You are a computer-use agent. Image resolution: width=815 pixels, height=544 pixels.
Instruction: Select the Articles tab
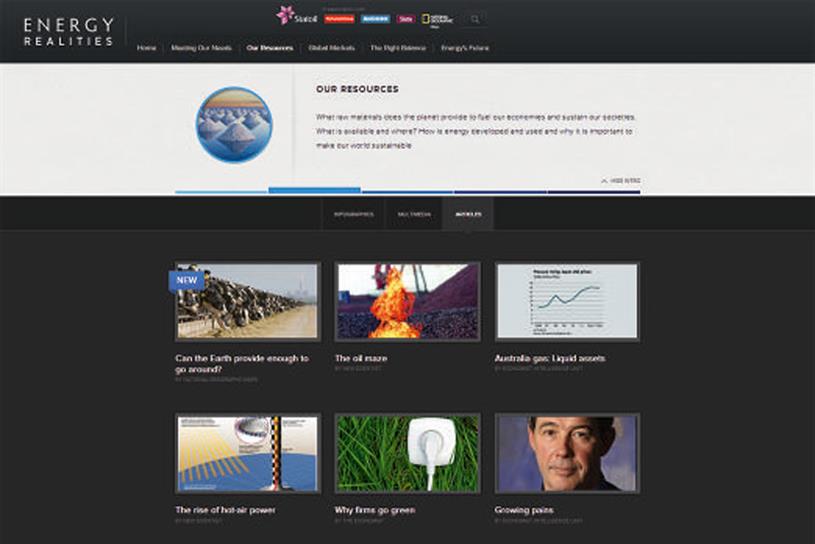[467, 214]
